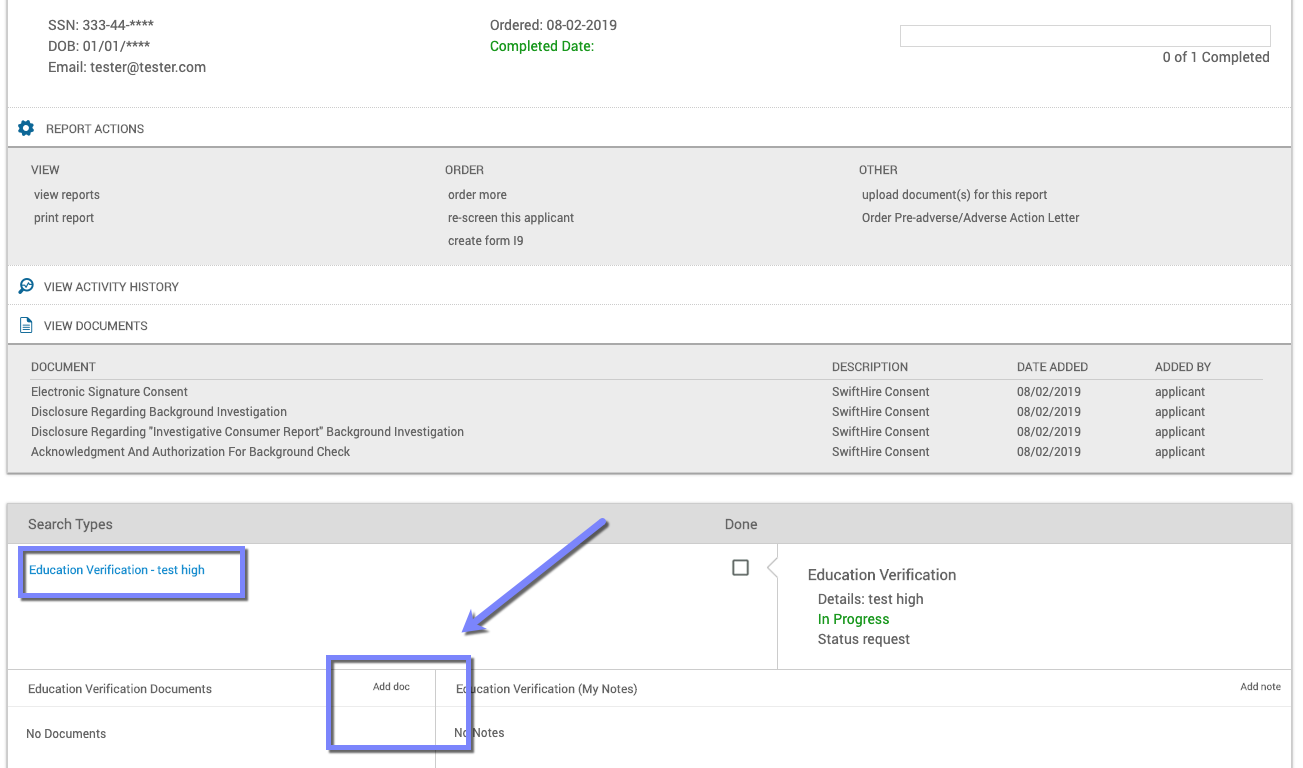The image size is (1303, 768).
Task: Select re-screen this applicant
Action: 511,218
